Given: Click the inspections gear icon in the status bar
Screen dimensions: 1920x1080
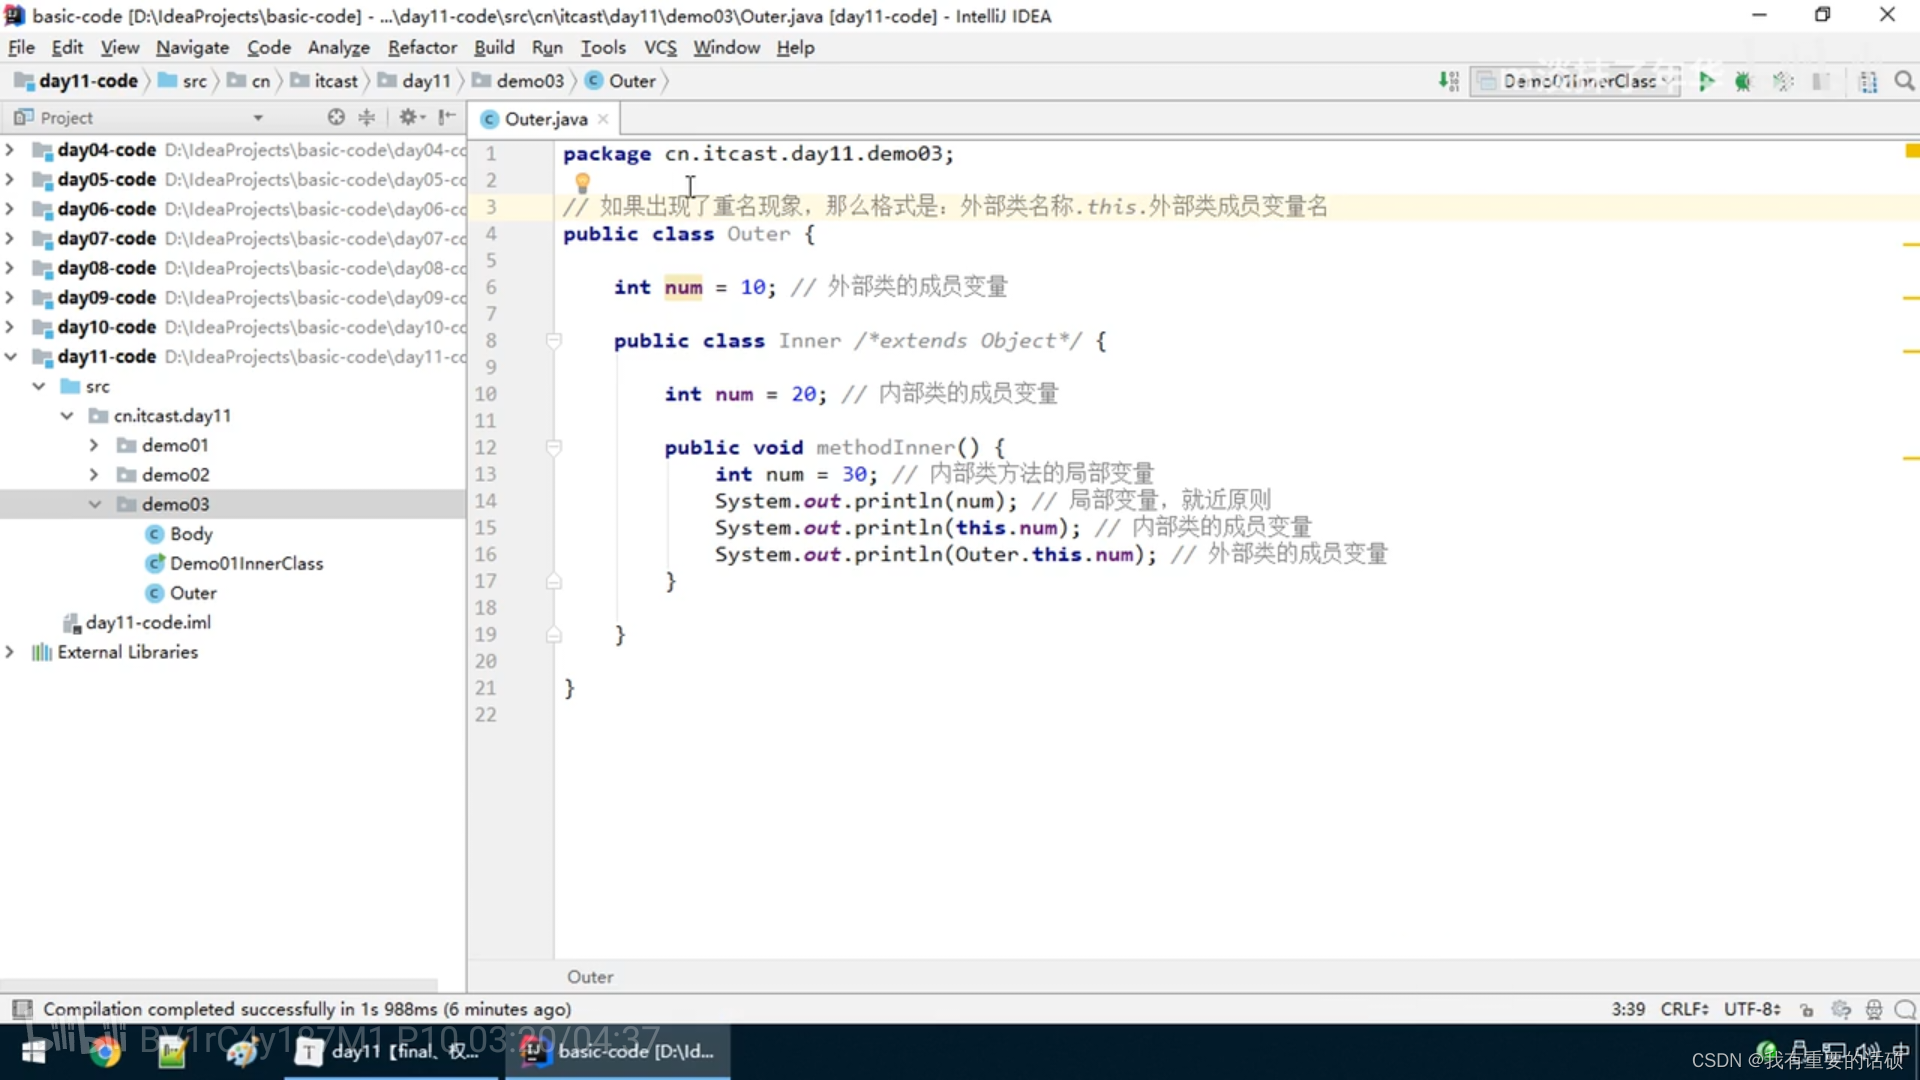Looking at the screenshot, I should coord(1841,1010).
